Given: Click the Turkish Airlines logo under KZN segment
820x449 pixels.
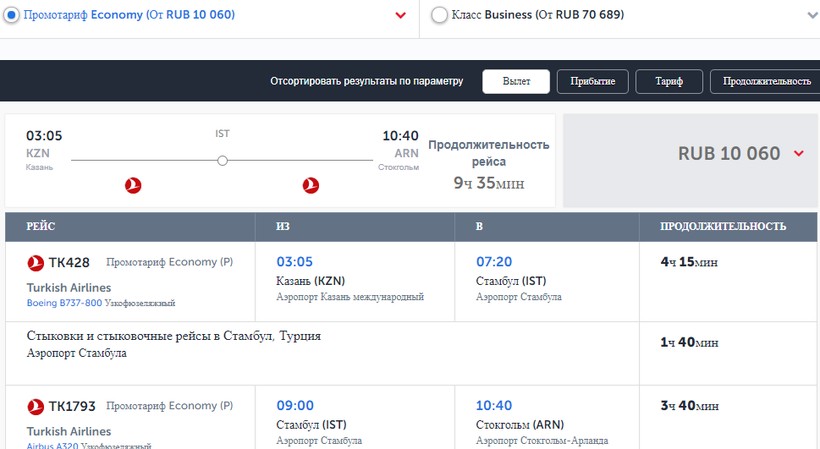Looking at the screenshot, I should click(133, 185).
